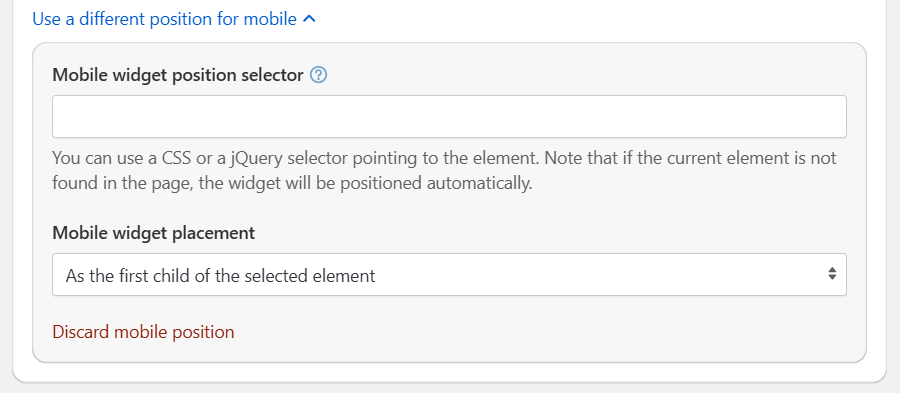Viewport: 900px width, 393px height.
Task: Click the up-down arrows in placement dropdown
Action: point(832,274)
